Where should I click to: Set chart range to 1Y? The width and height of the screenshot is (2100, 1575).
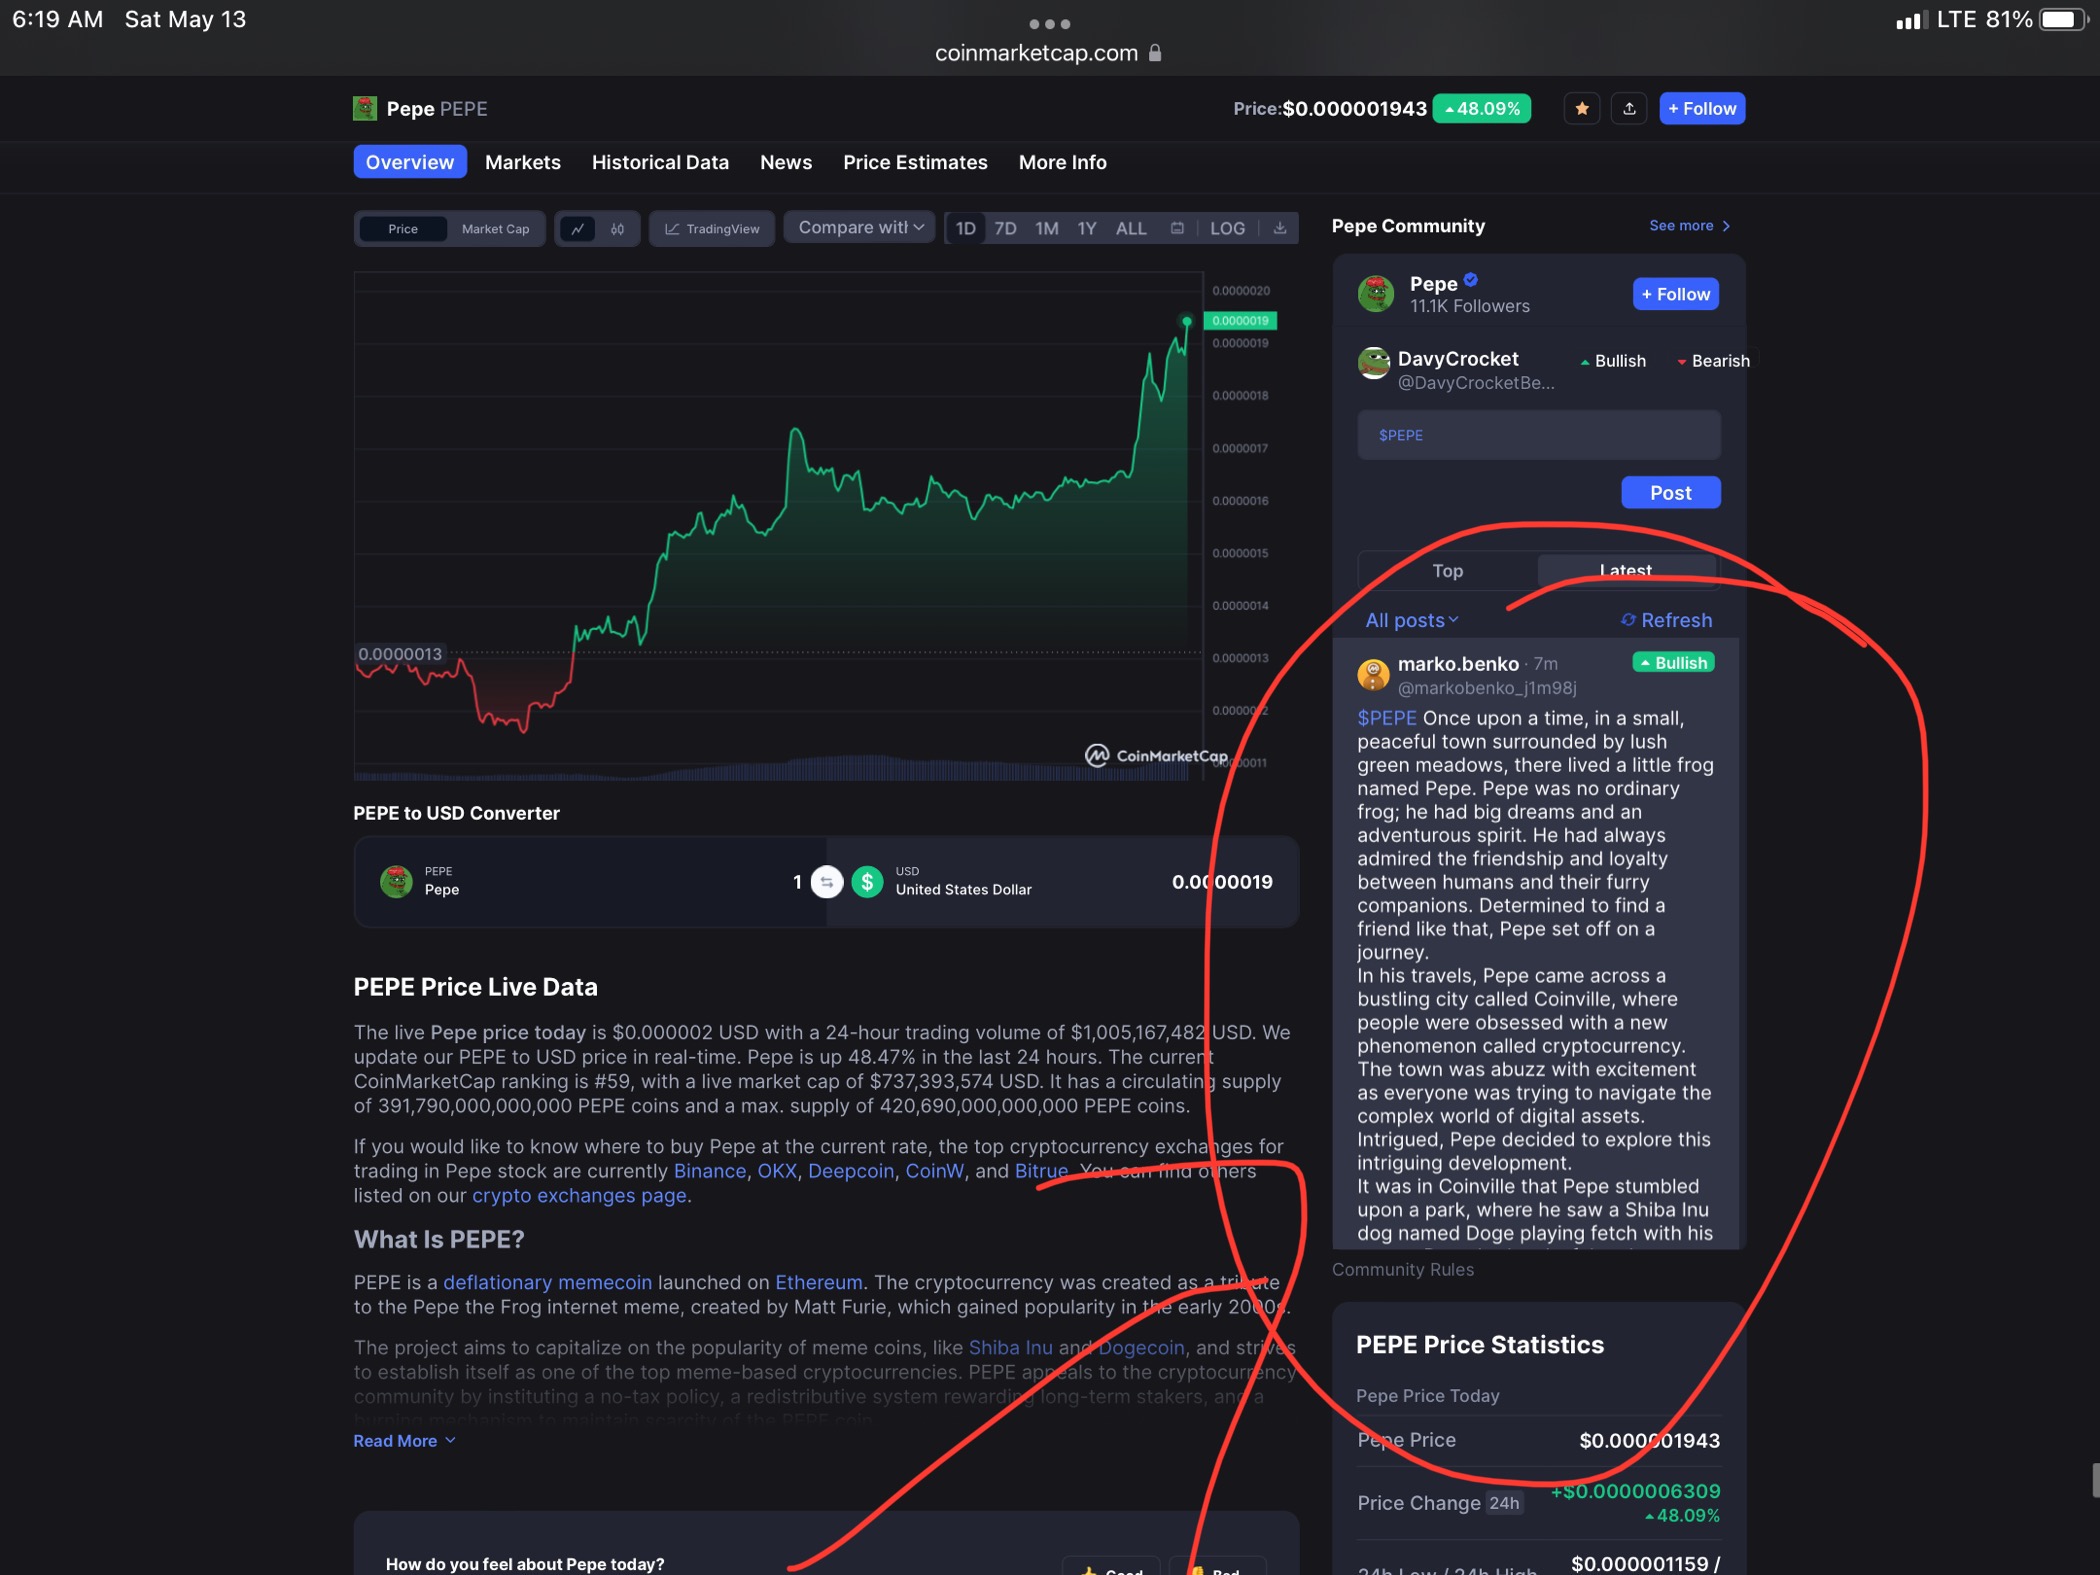coord(1086,228)
